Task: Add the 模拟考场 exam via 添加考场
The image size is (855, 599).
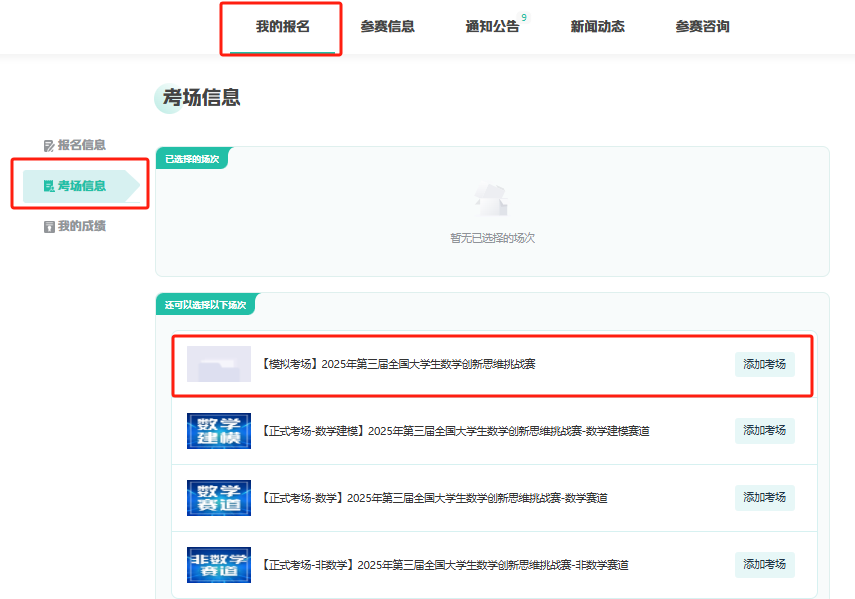Action: click(764, 364)
